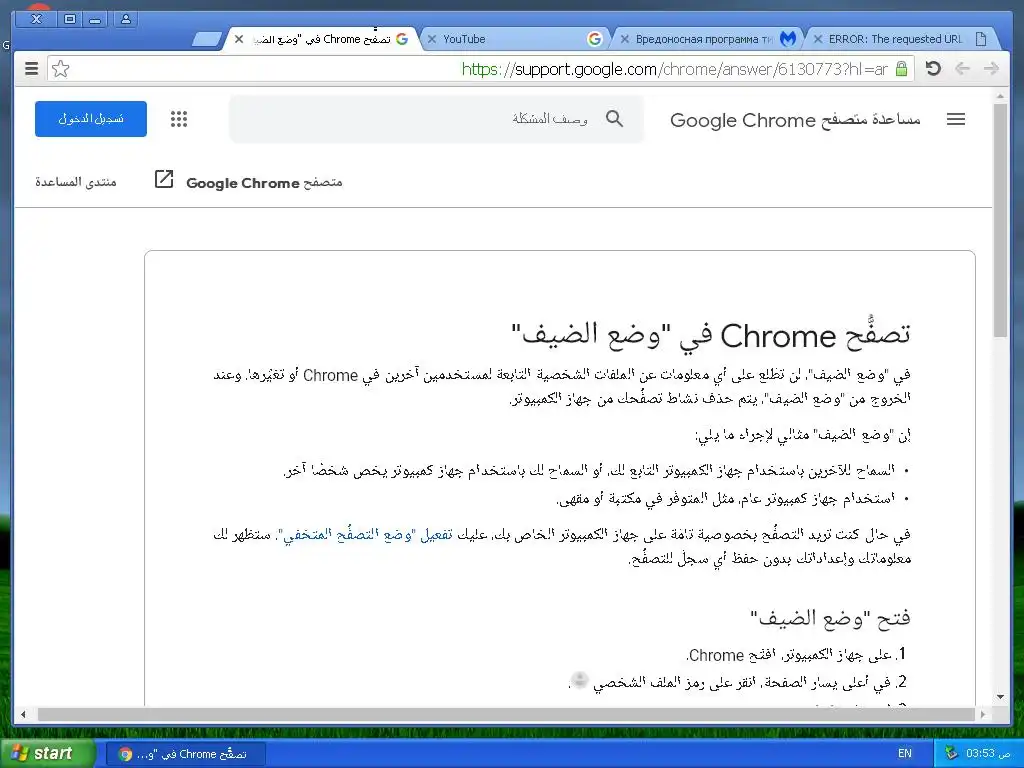This screenshot has width=1024, height=768.
Task: Click the external link icon beside Google Chrome
Action: click(163, 179)
